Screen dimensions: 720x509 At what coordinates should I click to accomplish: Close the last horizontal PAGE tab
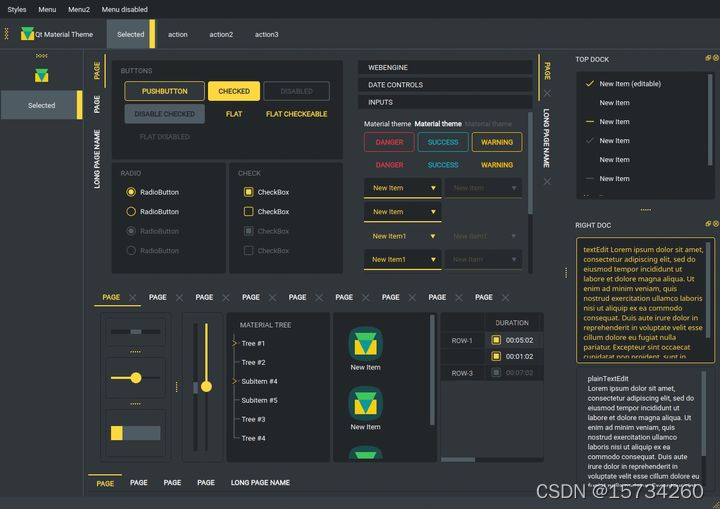[x=505, y=298]
